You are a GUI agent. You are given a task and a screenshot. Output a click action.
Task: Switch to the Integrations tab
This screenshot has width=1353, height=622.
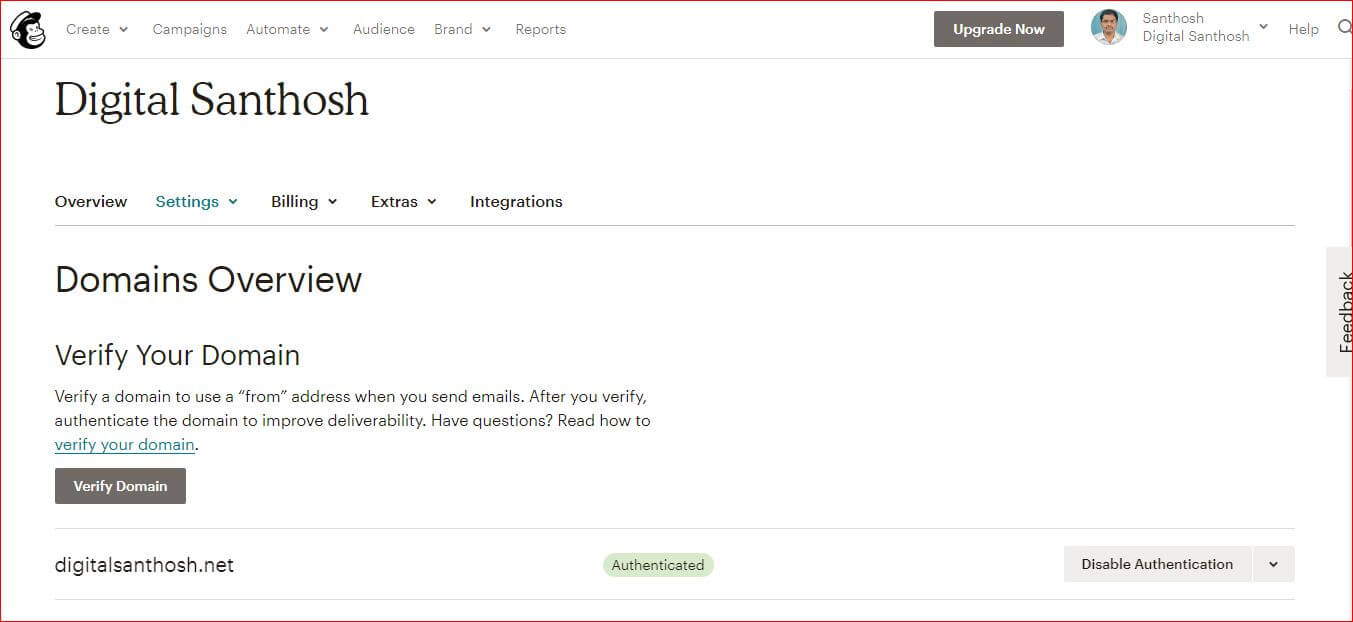click(x=516, y=201)
